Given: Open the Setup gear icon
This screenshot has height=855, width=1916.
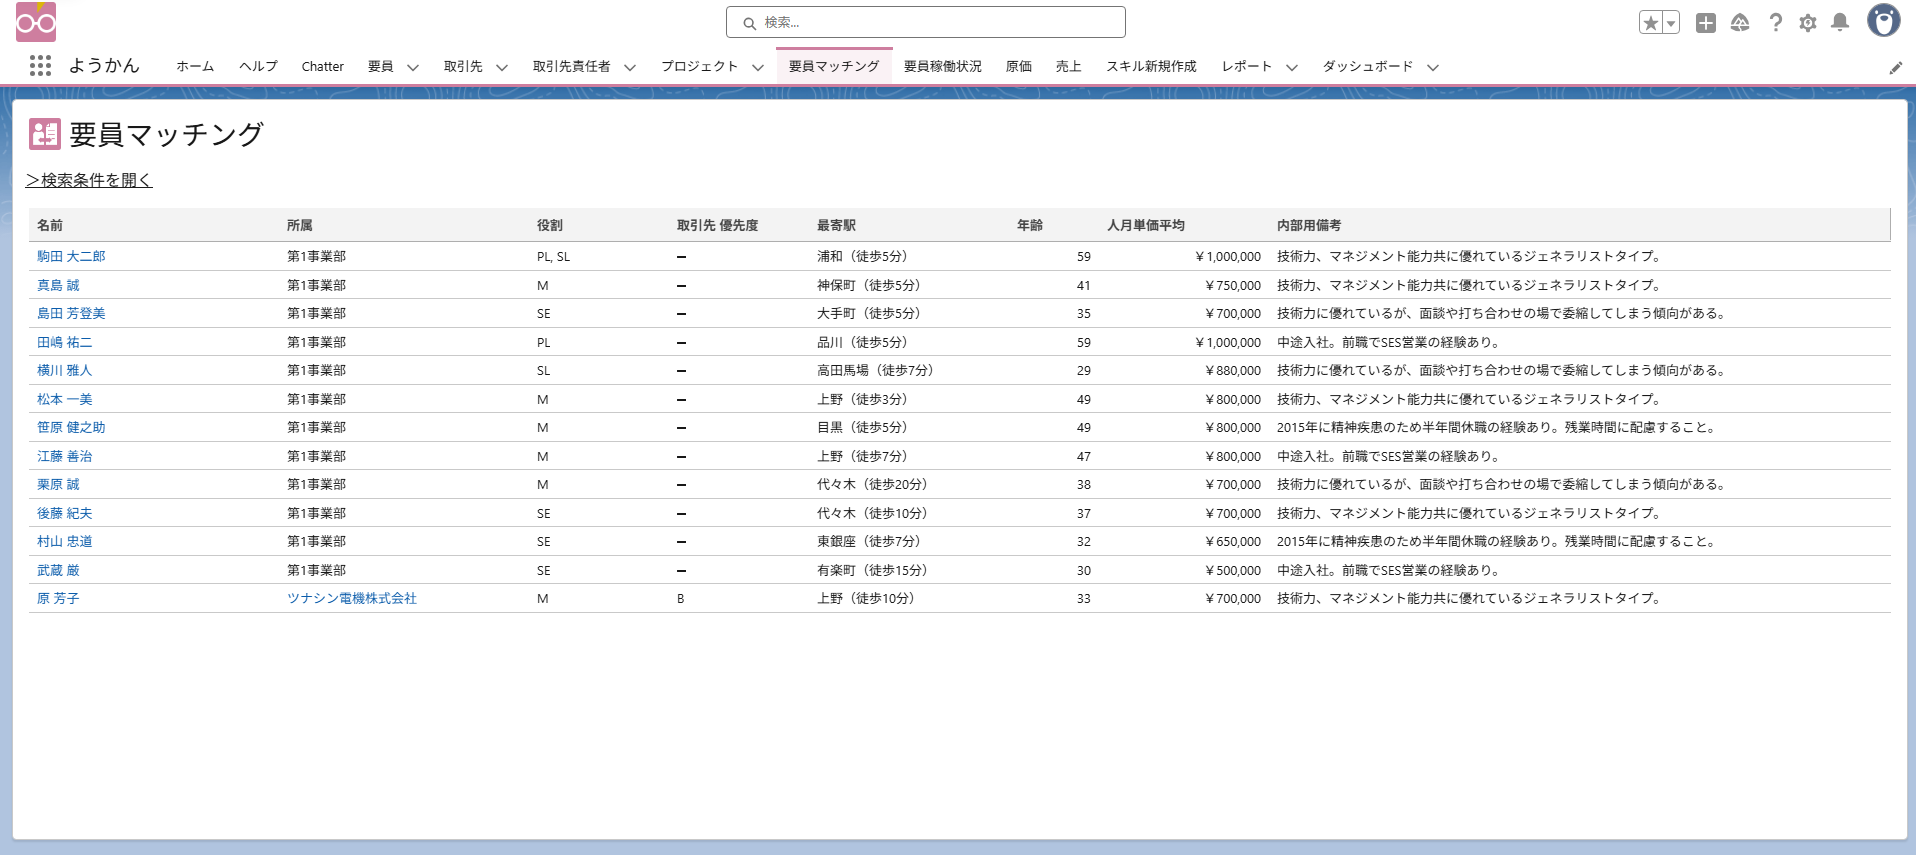Looking at the screenshot, I should pos(1807,23).
